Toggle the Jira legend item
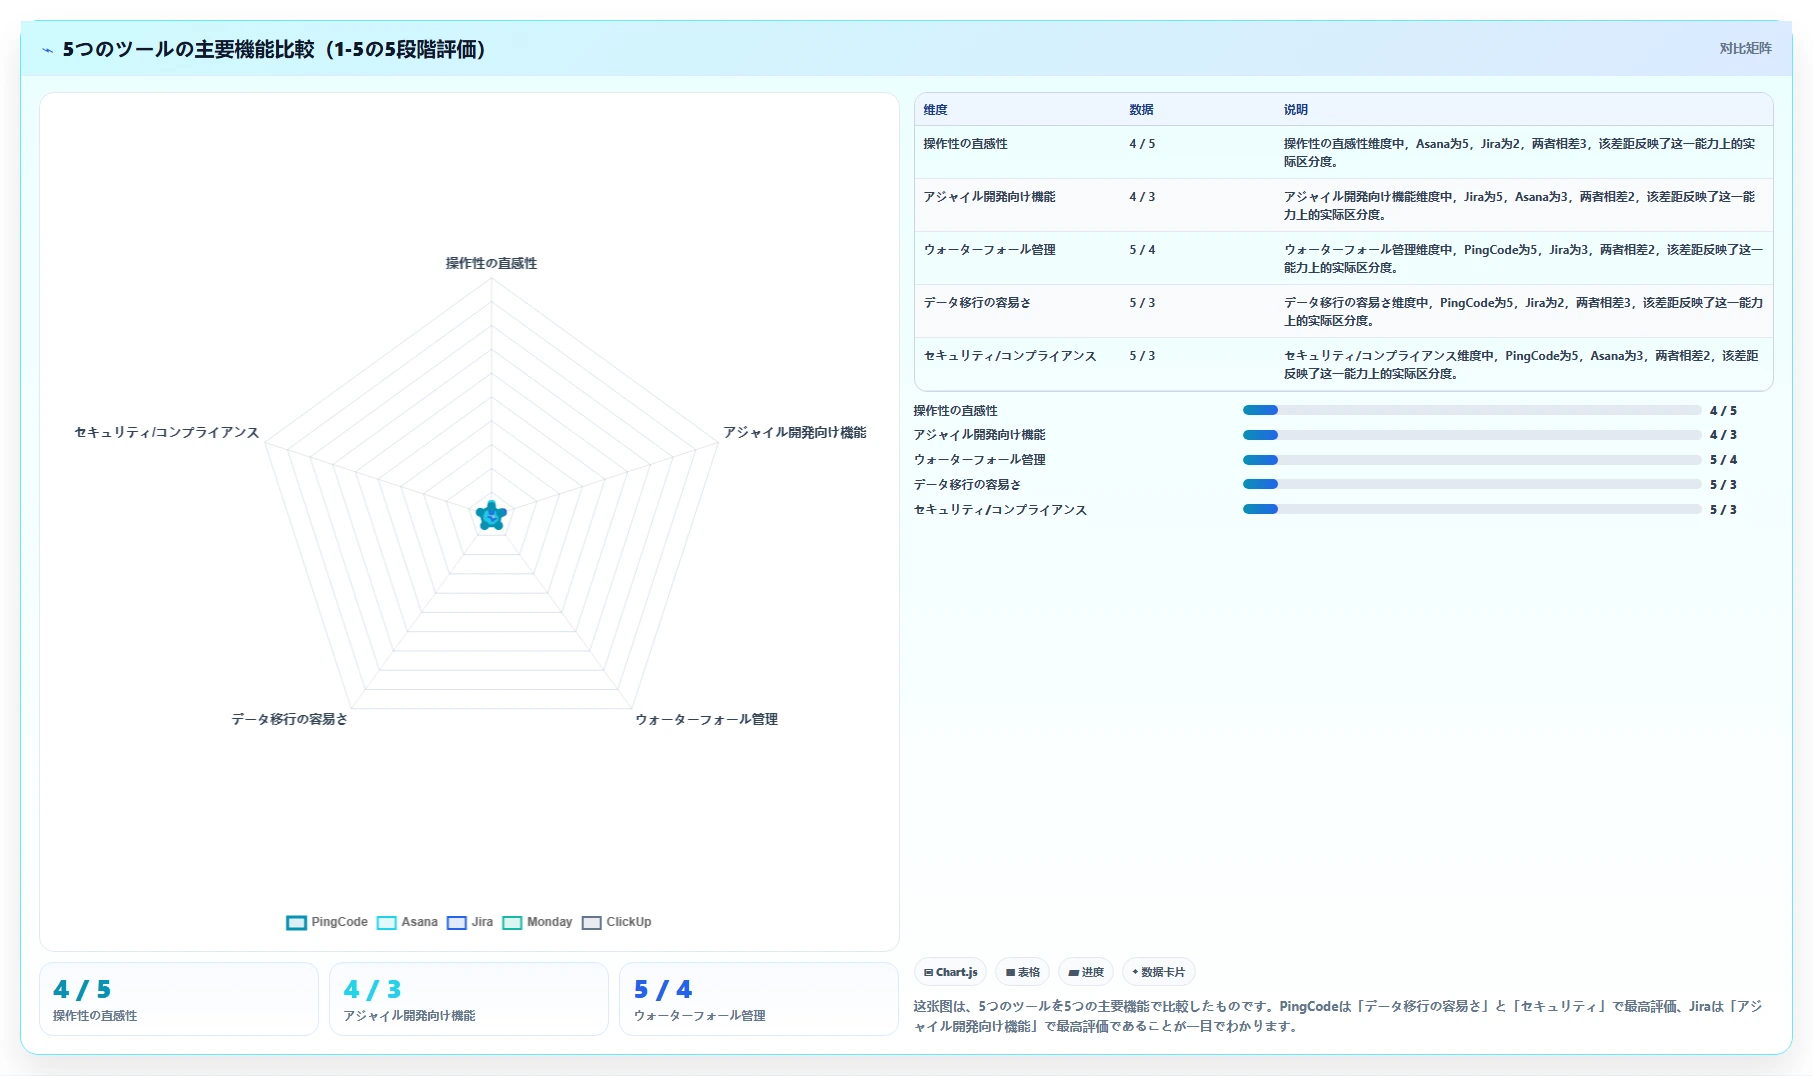Image resolution: width=1813 pixels, height=1076 pixels. tap(470, 922)
